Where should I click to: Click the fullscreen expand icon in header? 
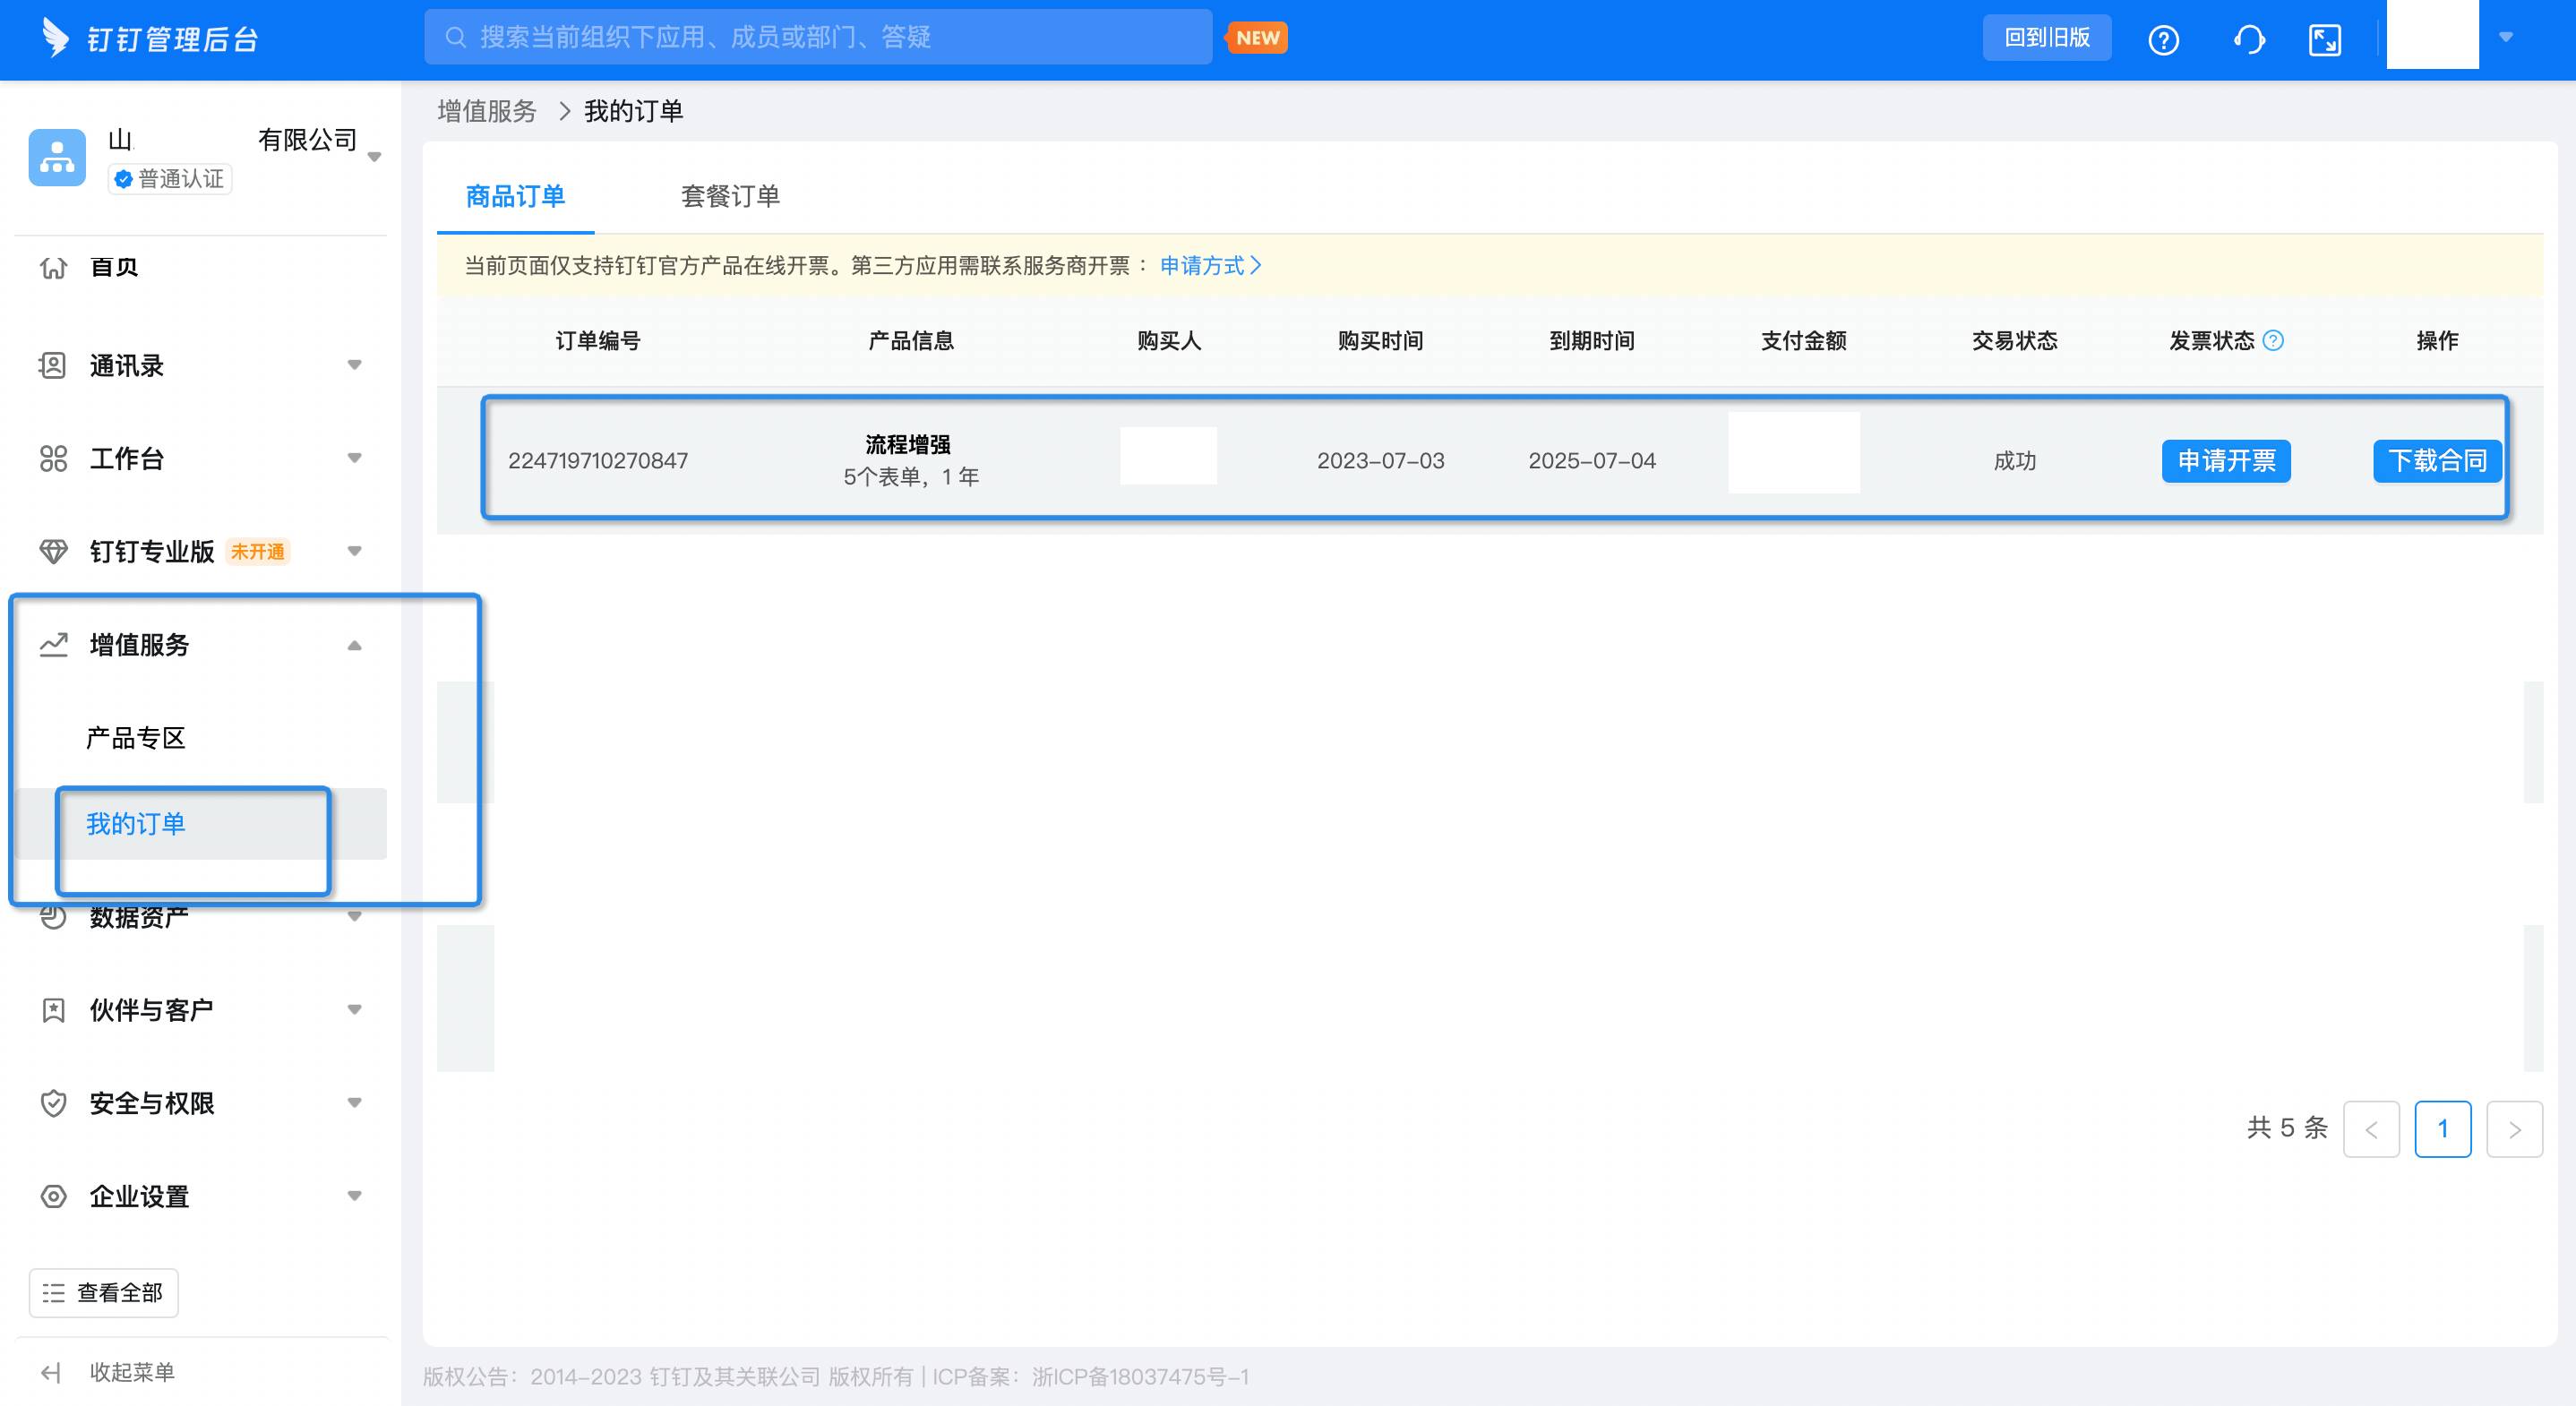pyautogui.click(x=2324, y=40)
